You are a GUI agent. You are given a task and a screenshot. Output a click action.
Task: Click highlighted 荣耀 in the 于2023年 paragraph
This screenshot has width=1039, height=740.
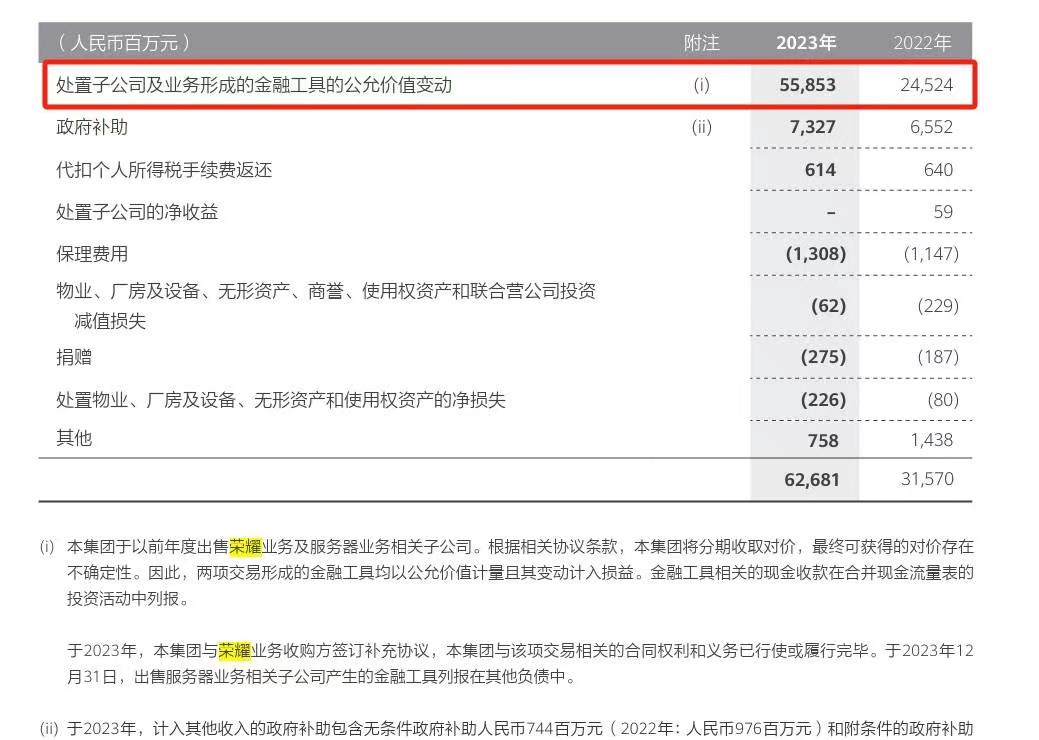click(x=234, y=650)
